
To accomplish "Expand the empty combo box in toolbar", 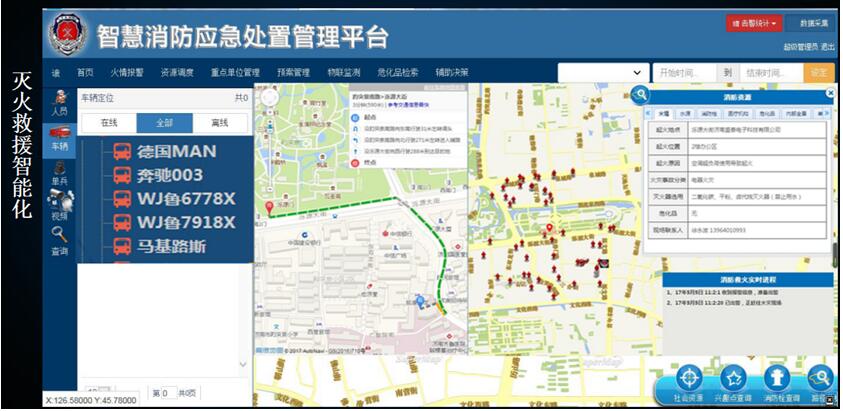I will [602, 73].
